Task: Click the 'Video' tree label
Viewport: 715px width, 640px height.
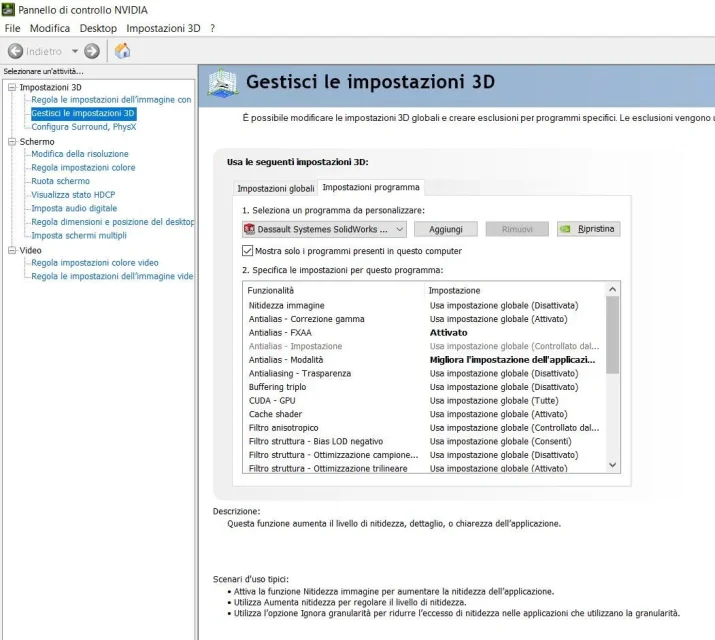Action: [31, 250]
